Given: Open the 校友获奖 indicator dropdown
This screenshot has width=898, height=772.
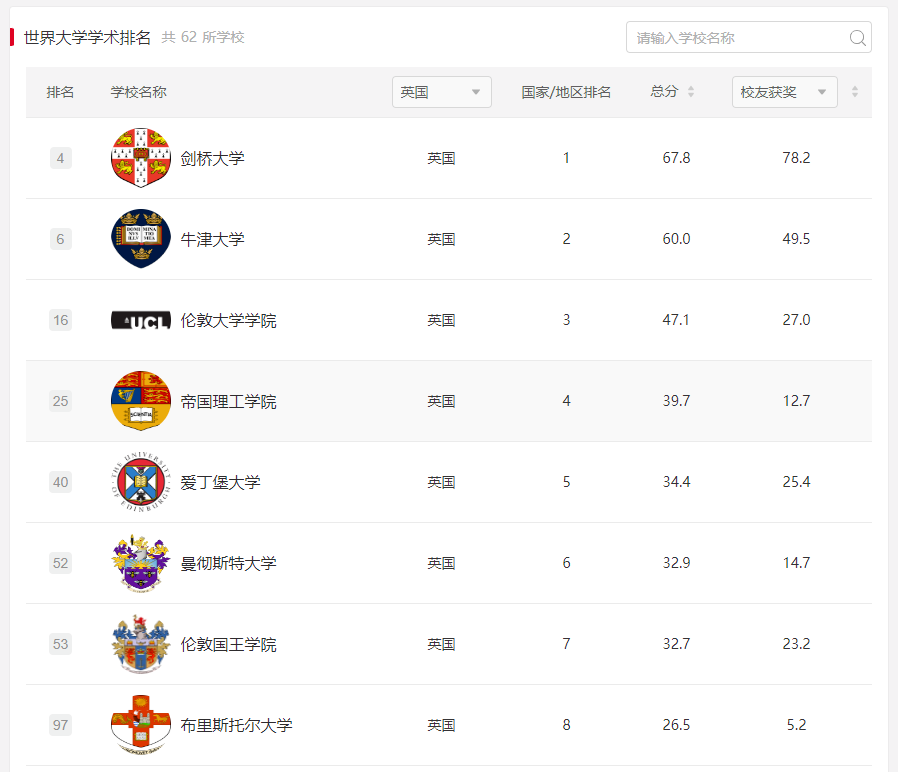Looking at the screenshot, I should pos(784,91).
